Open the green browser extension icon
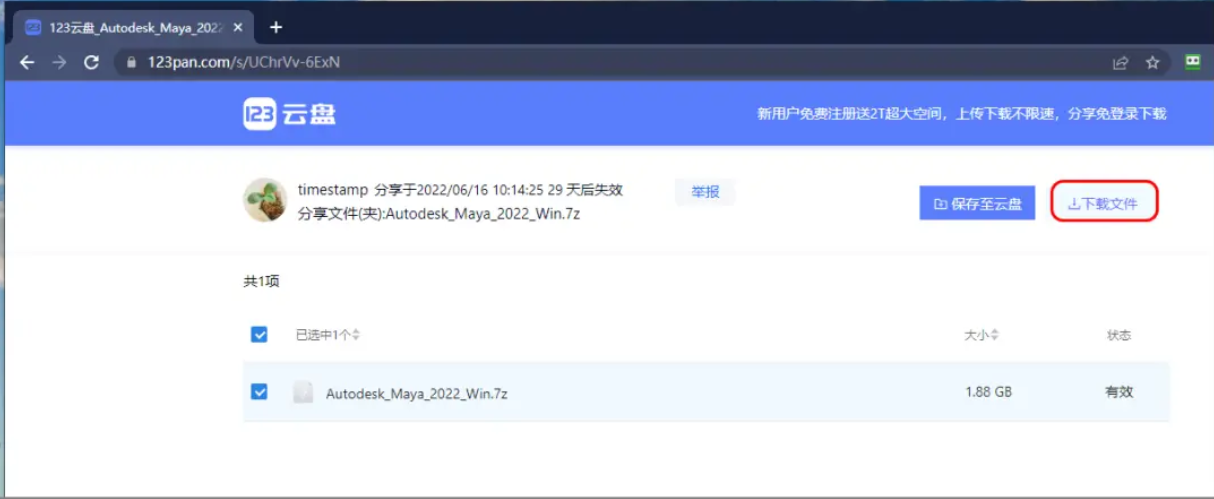This screenshot has height=499, width=1214. point(1192,62)
